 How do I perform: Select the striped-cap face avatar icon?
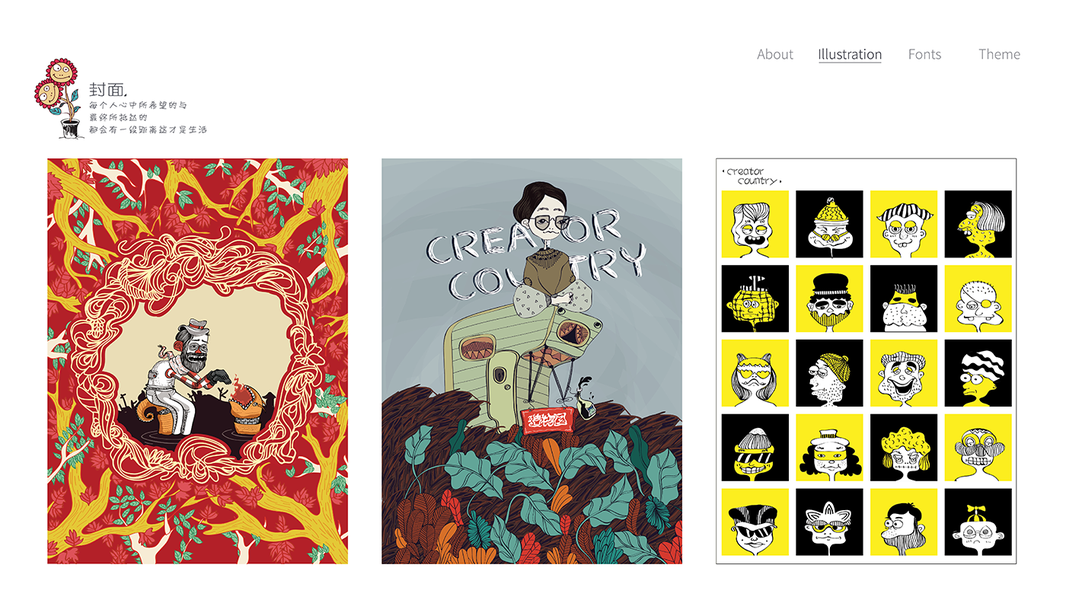click(904, 224)
